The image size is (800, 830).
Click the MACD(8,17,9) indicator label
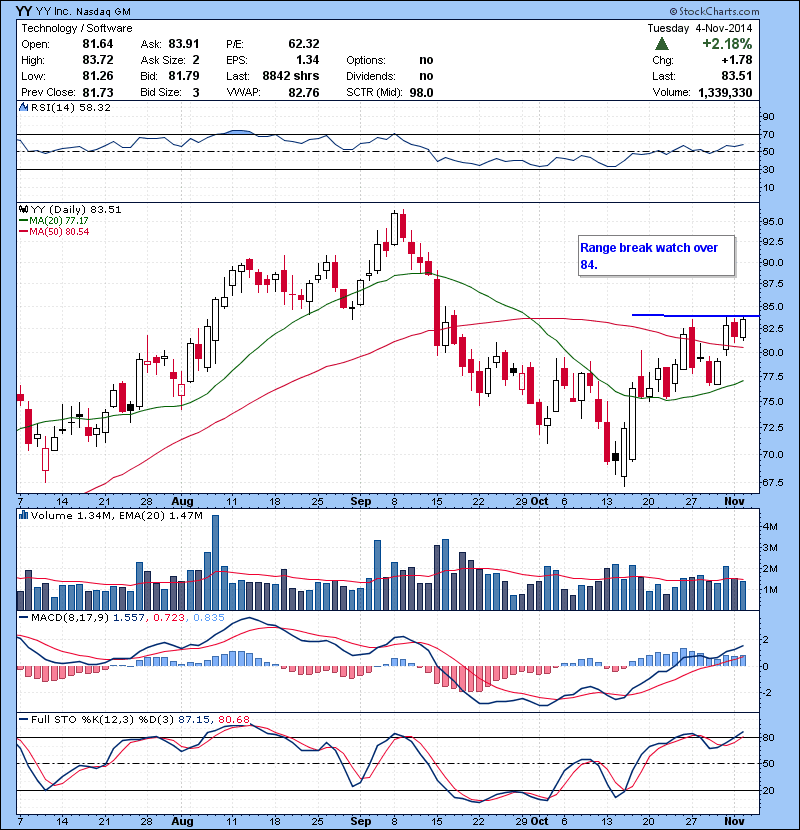[x=71, y=618]
